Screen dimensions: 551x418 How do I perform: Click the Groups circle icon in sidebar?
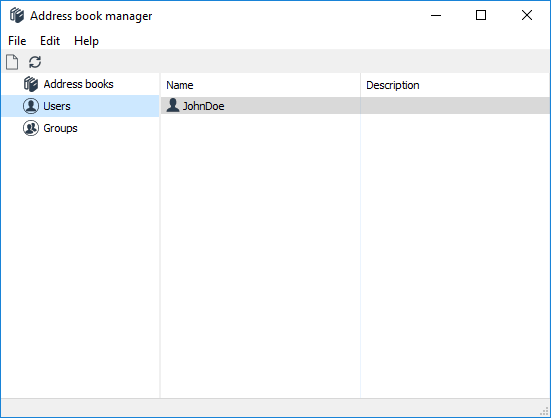(31, 128)
